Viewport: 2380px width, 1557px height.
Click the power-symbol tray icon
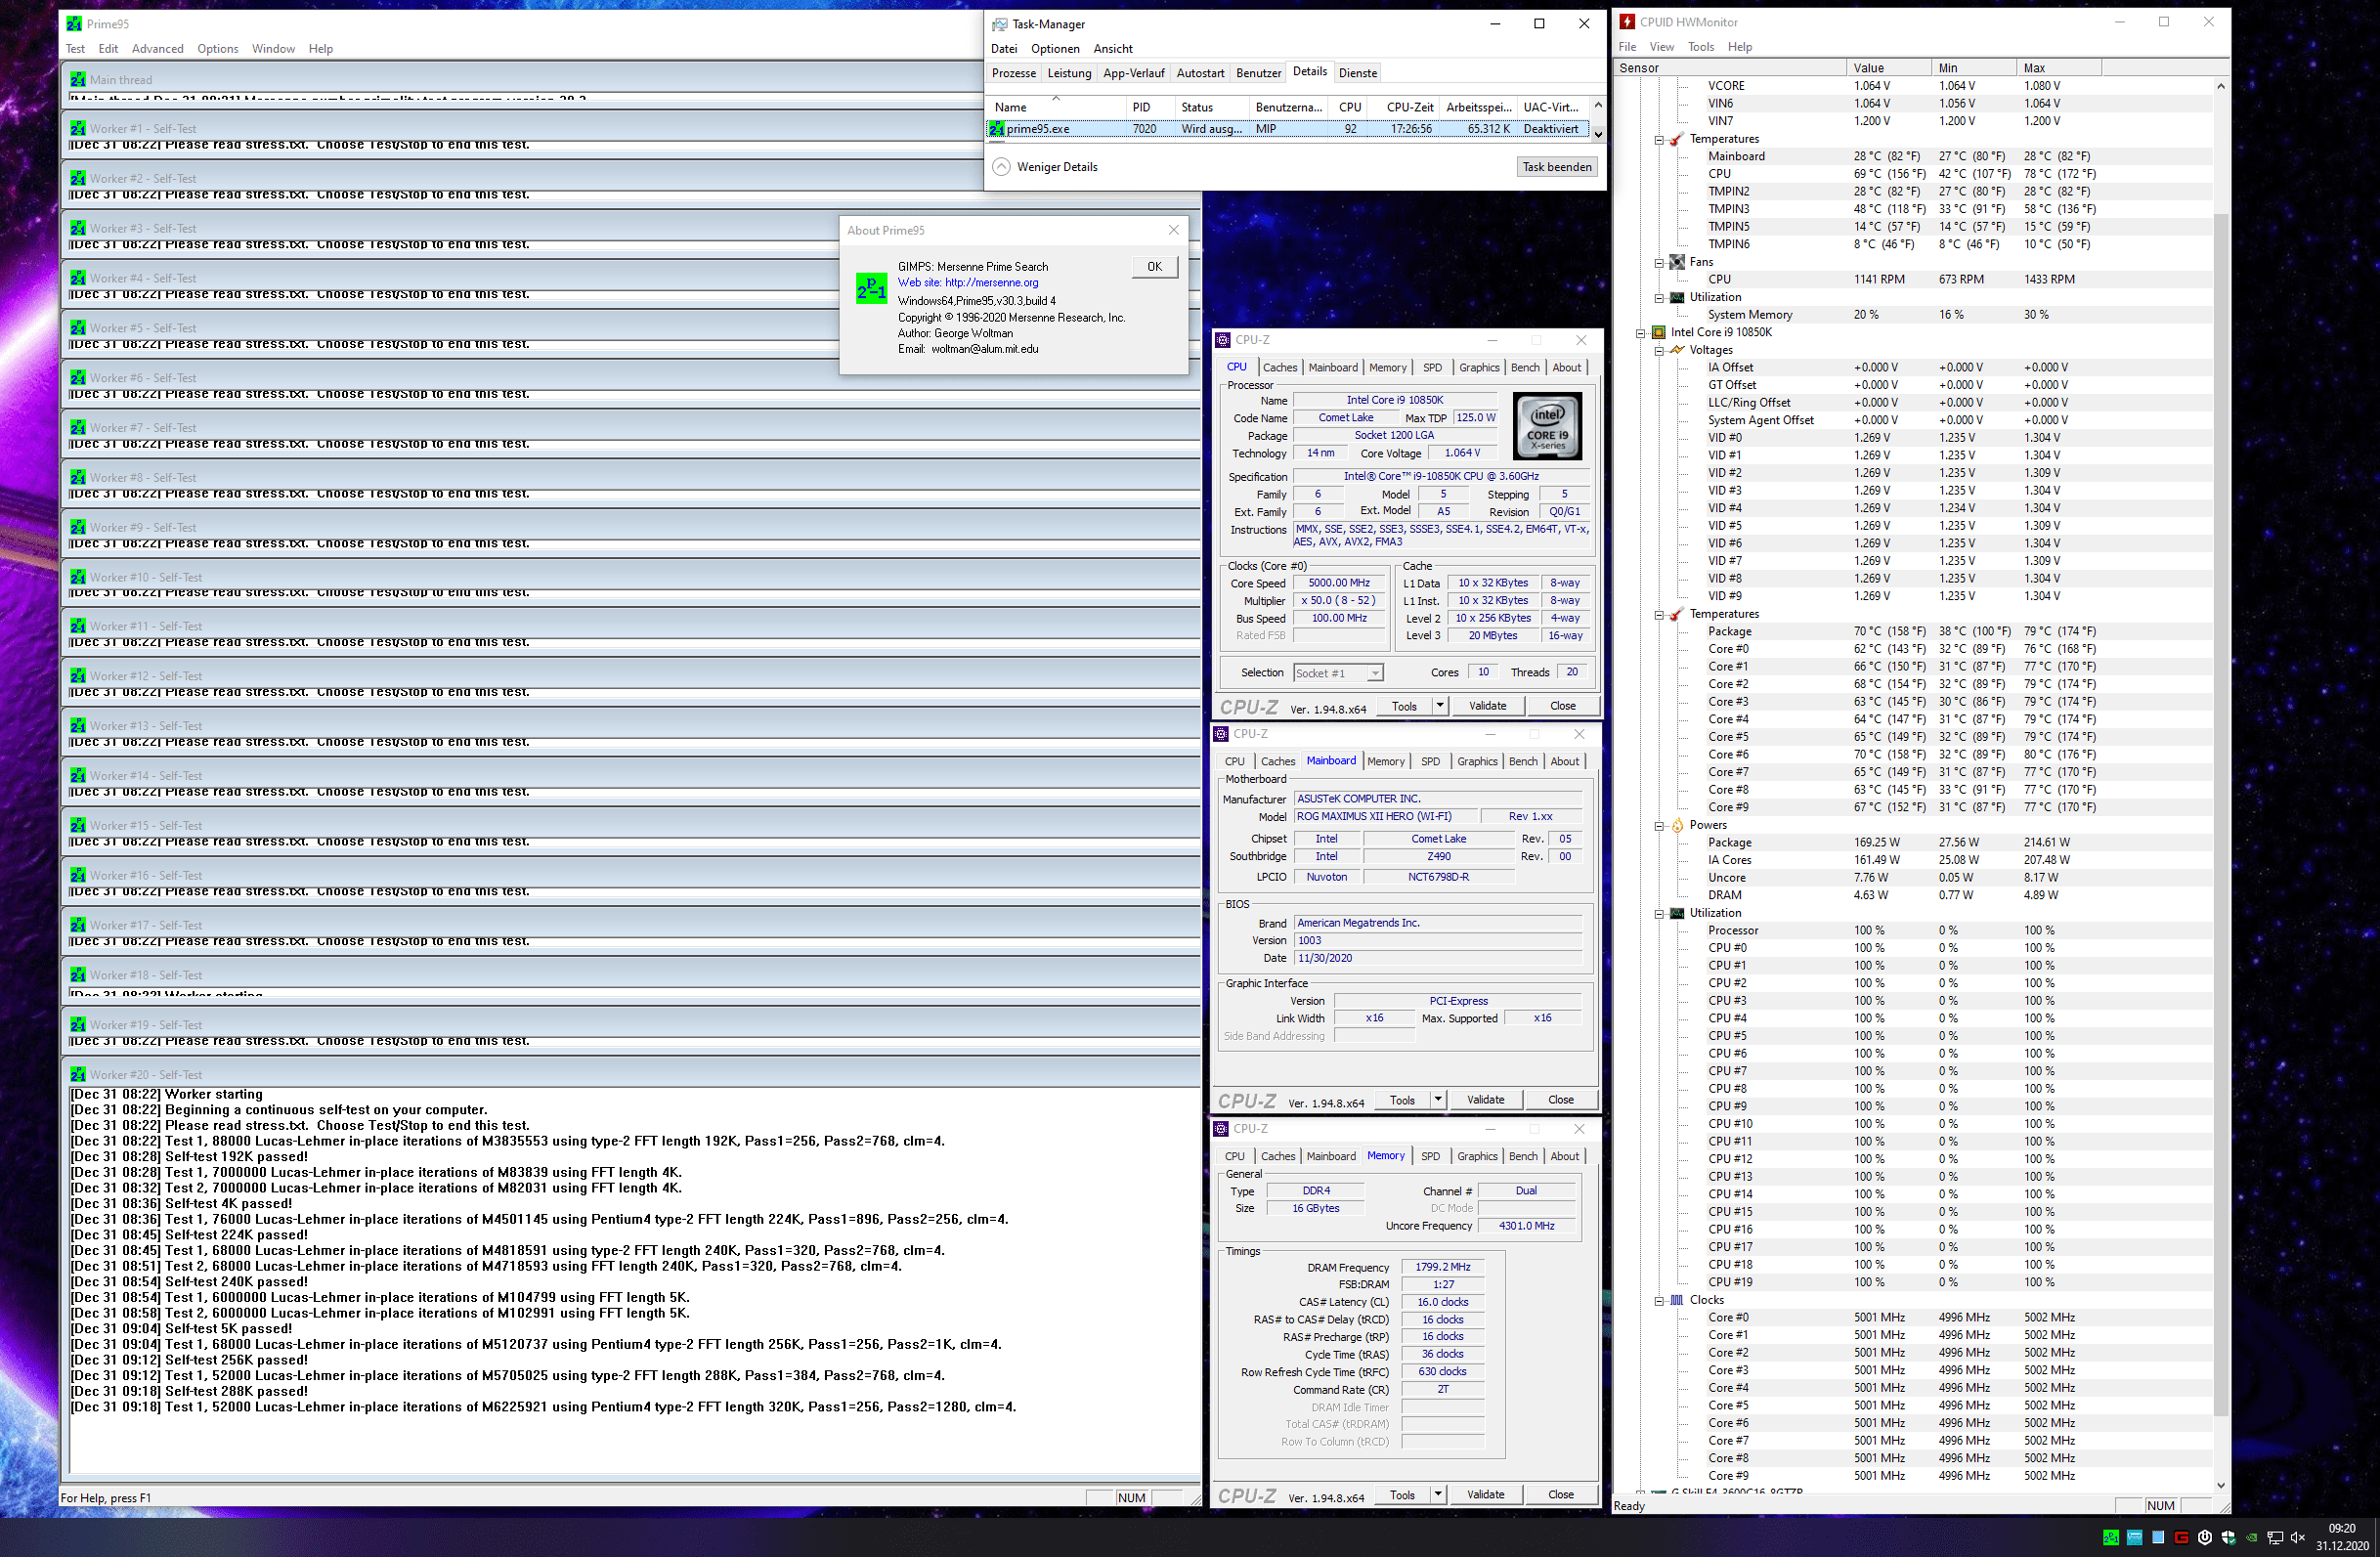[2205, 1537]
